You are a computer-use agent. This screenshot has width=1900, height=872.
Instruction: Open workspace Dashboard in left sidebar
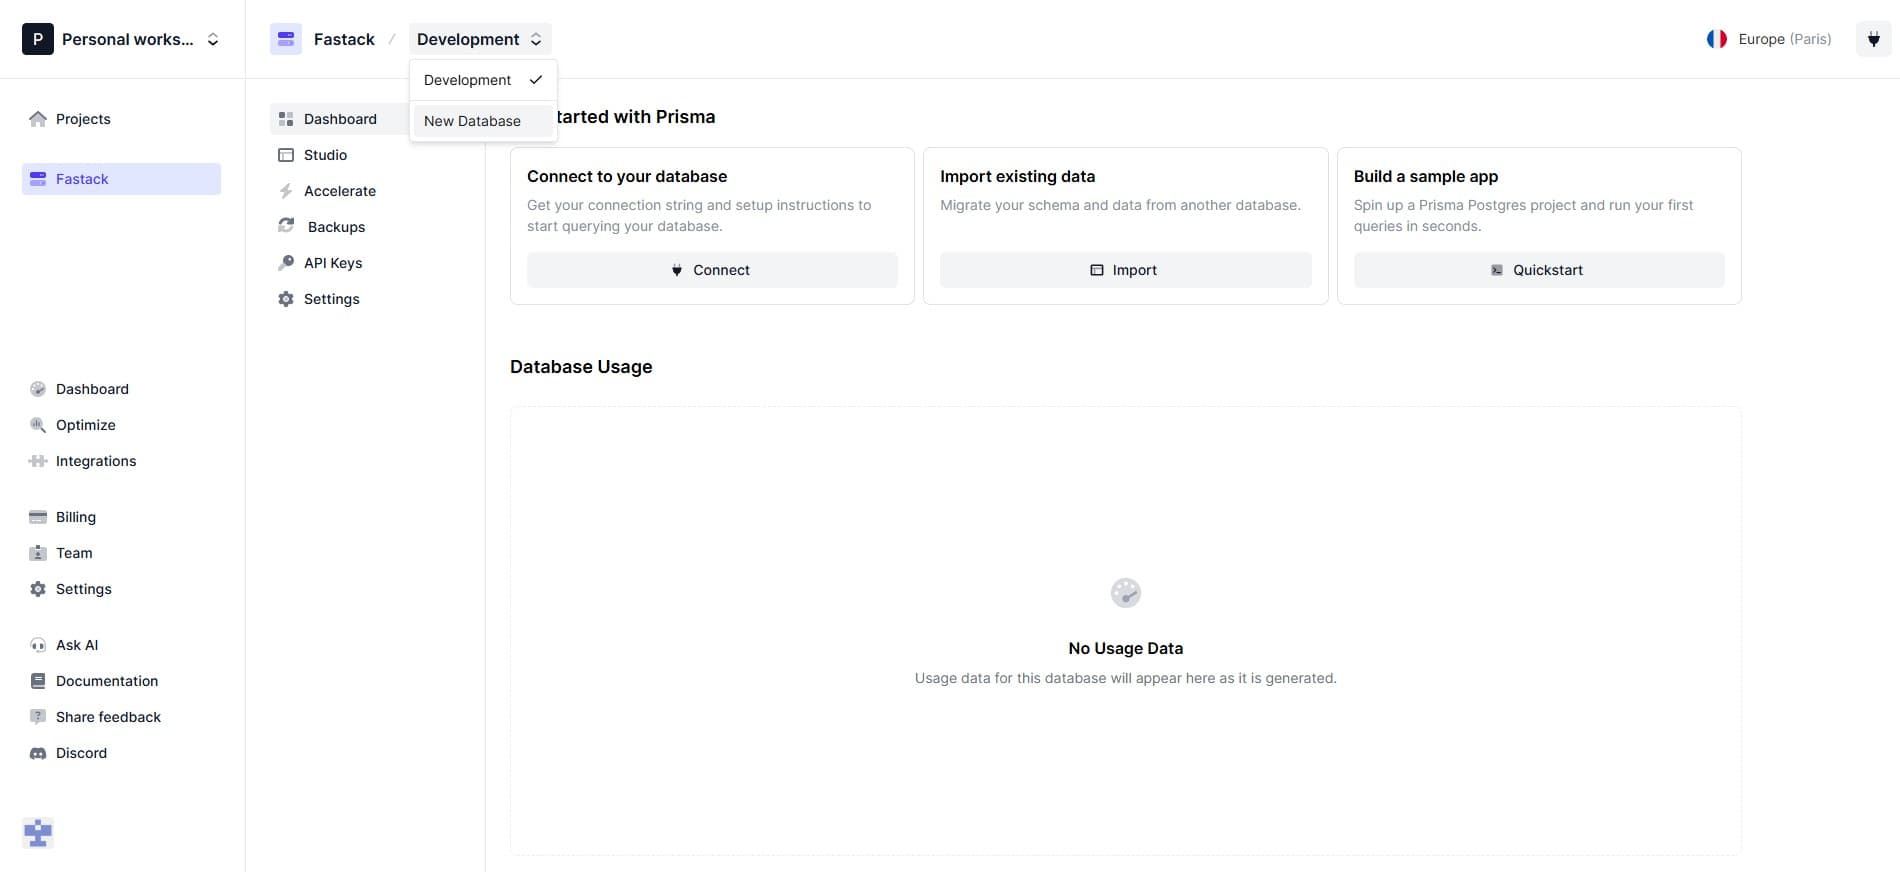click(x=92, y=389)
